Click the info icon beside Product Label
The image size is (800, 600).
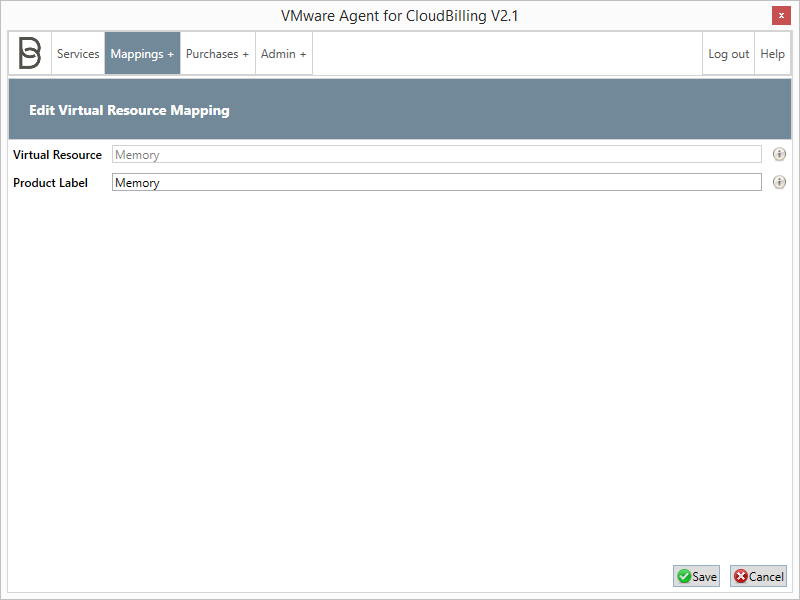(778, 182)
